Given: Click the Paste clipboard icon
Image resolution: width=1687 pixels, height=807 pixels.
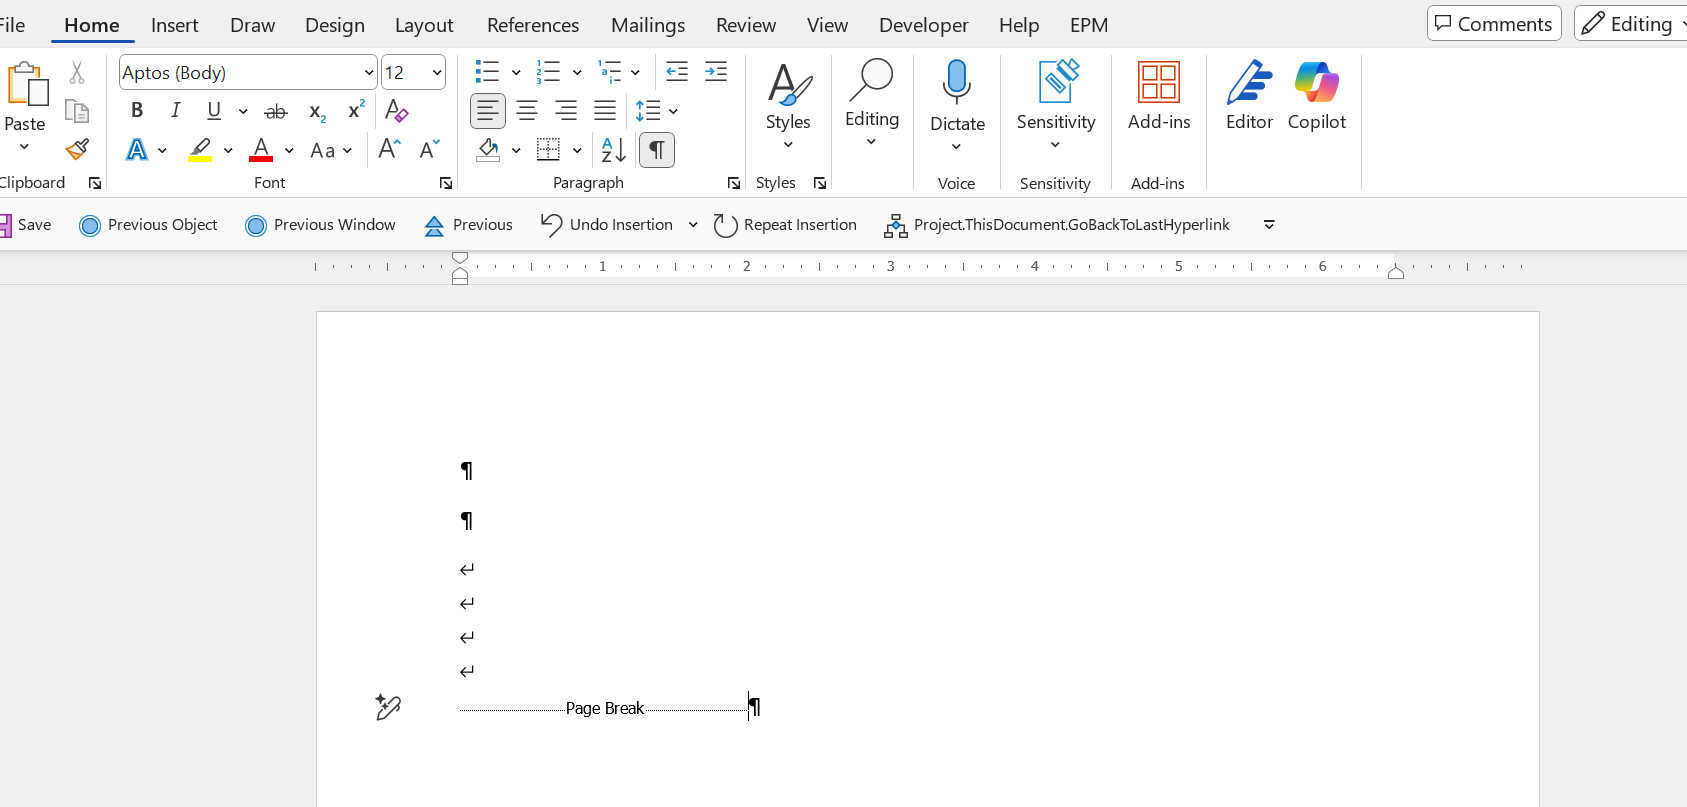Looking at the screenshot, I should pos(27,85).
